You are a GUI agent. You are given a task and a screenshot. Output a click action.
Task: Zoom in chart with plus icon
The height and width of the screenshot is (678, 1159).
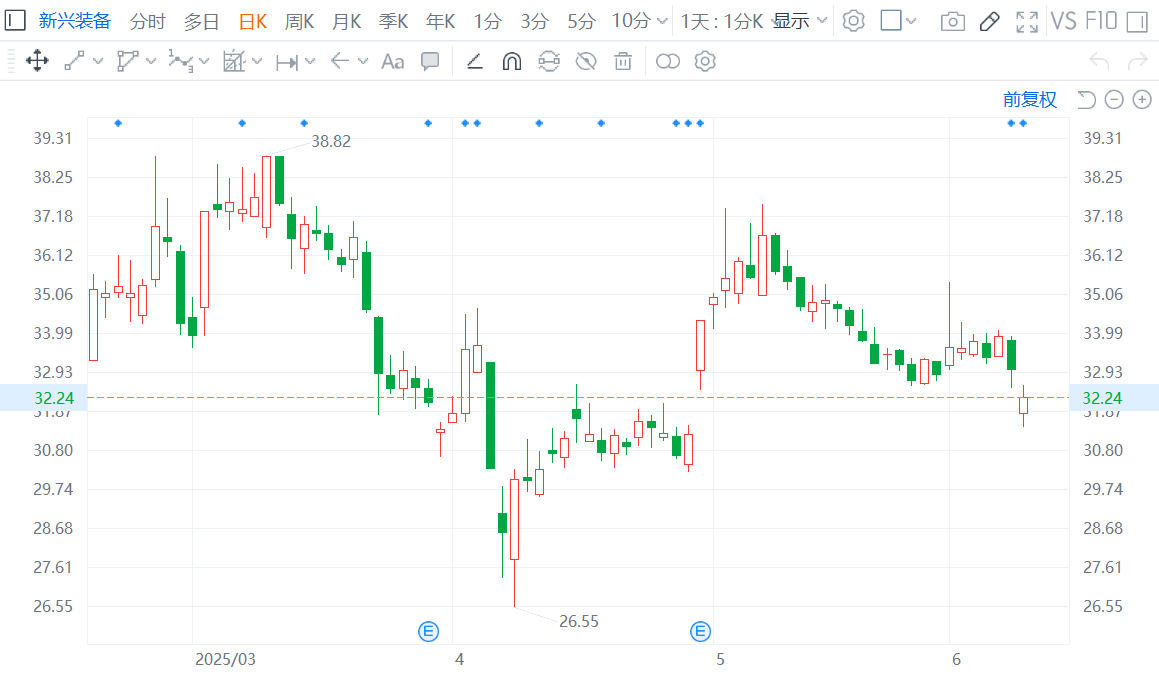(1142, 99)
